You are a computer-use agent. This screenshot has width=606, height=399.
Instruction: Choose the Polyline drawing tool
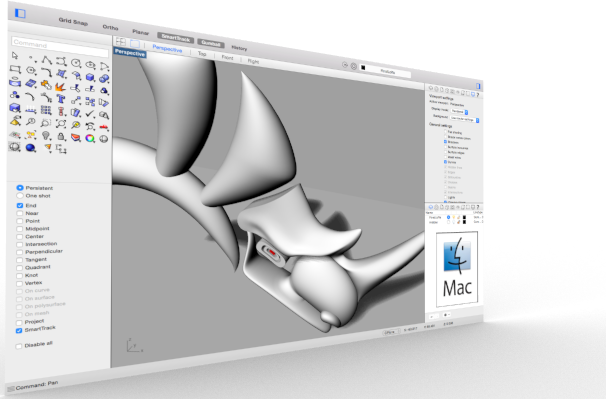point(47,60)
